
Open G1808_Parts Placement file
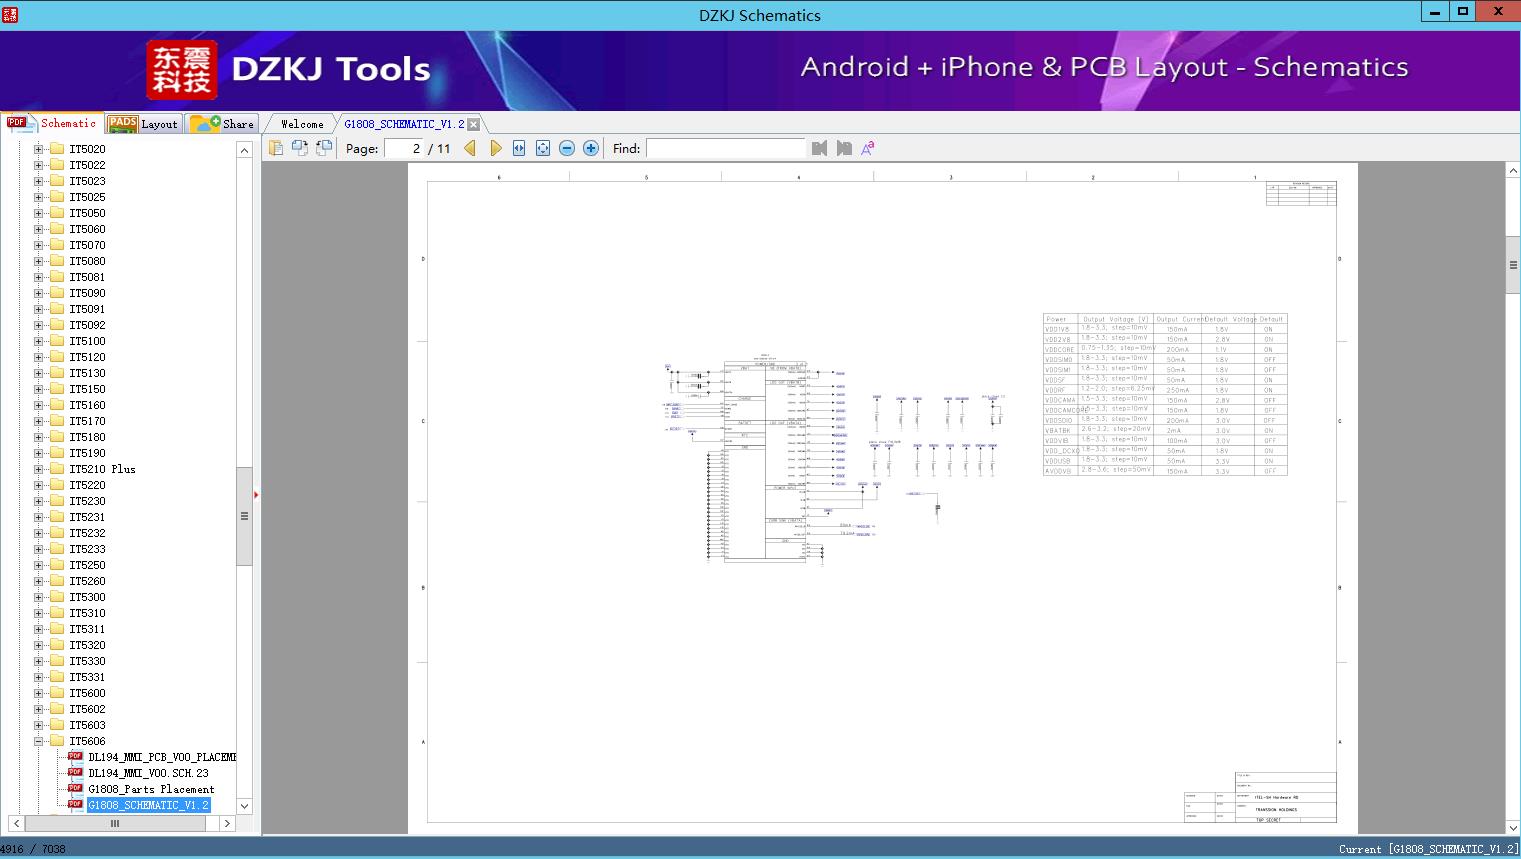(x=151, y=789)
